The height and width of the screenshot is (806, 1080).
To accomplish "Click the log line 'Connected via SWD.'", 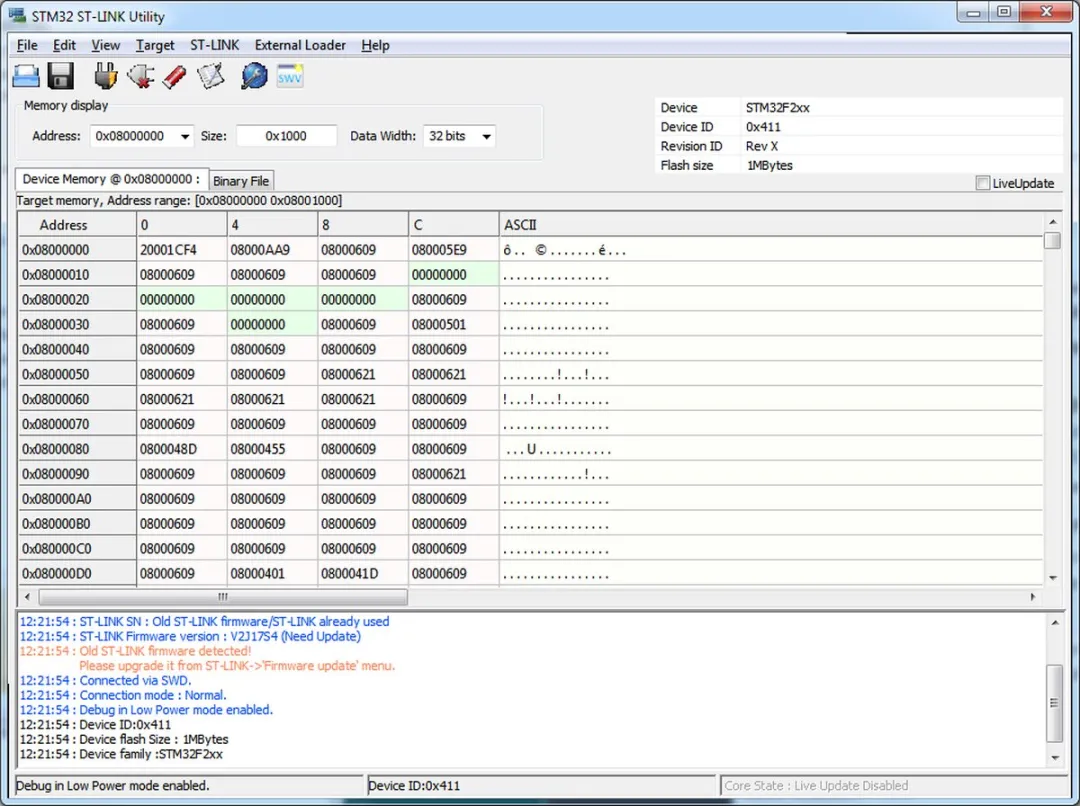I will [105, 681].
